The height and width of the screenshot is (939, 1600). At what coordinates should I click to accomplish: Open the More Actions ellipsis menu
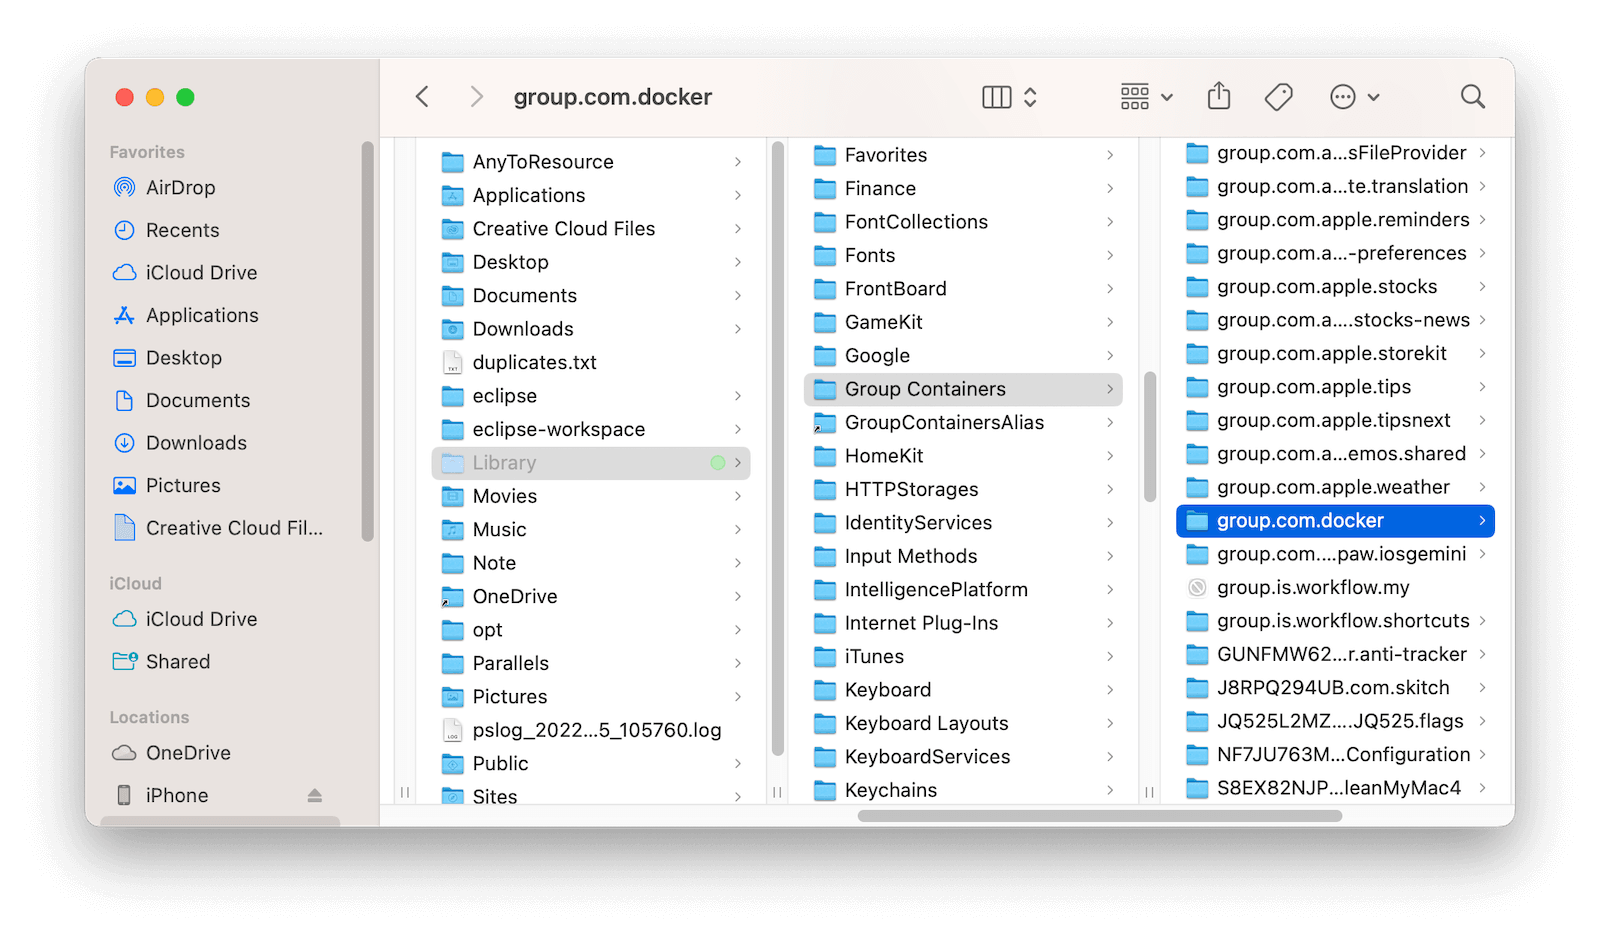[x=1354, y=97]
